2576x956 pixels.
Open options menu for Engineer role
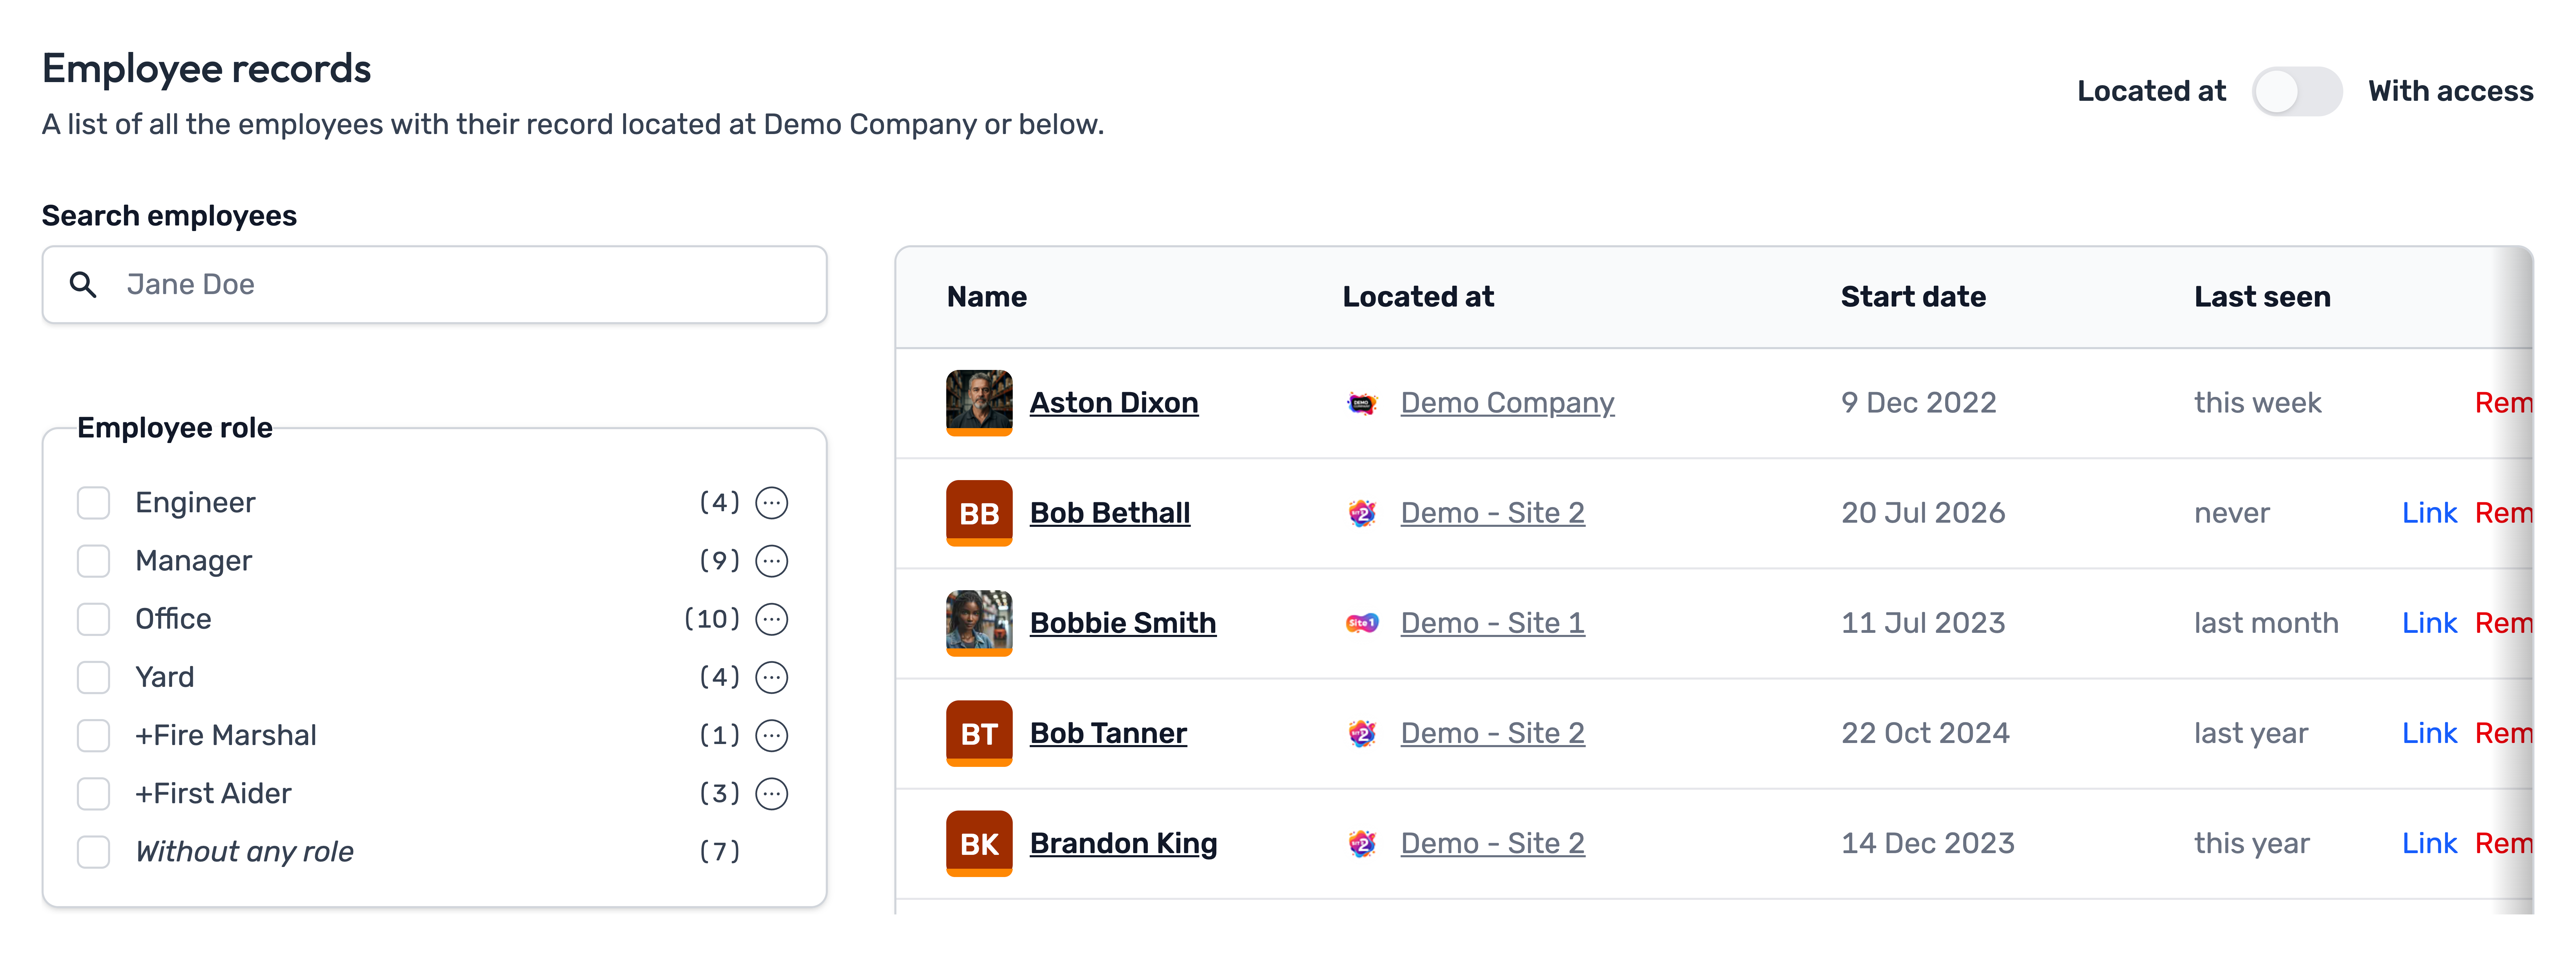(771, 503)
